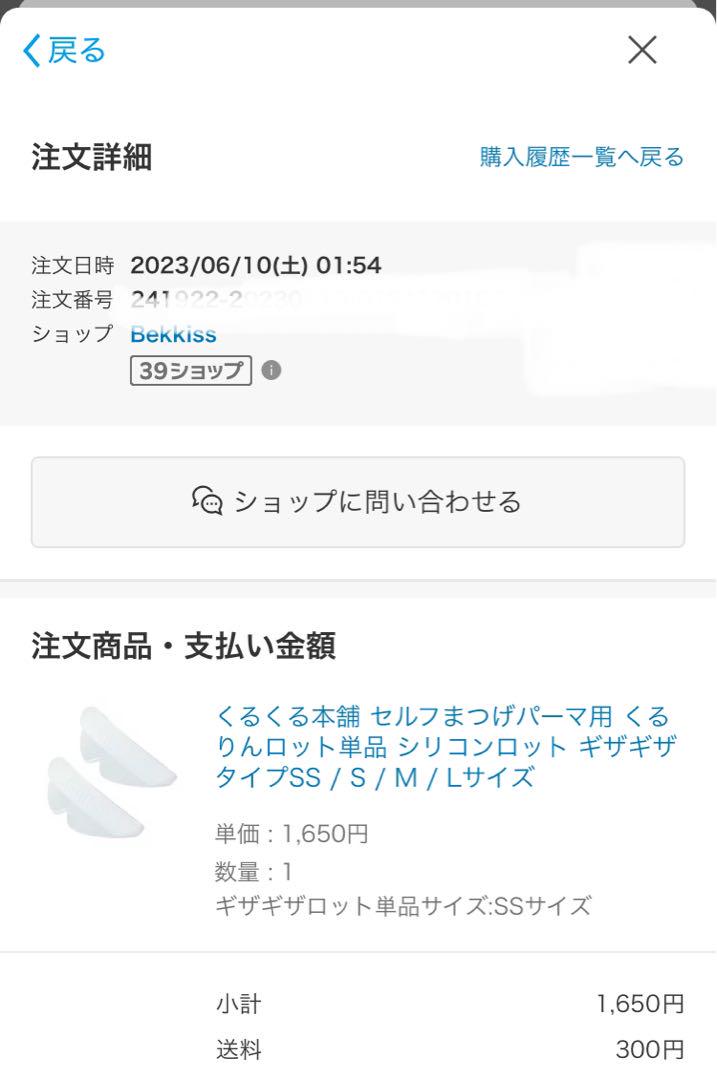Open the くるくる本舗 product title link
717x1080 pixels.
tap(445, 746)
